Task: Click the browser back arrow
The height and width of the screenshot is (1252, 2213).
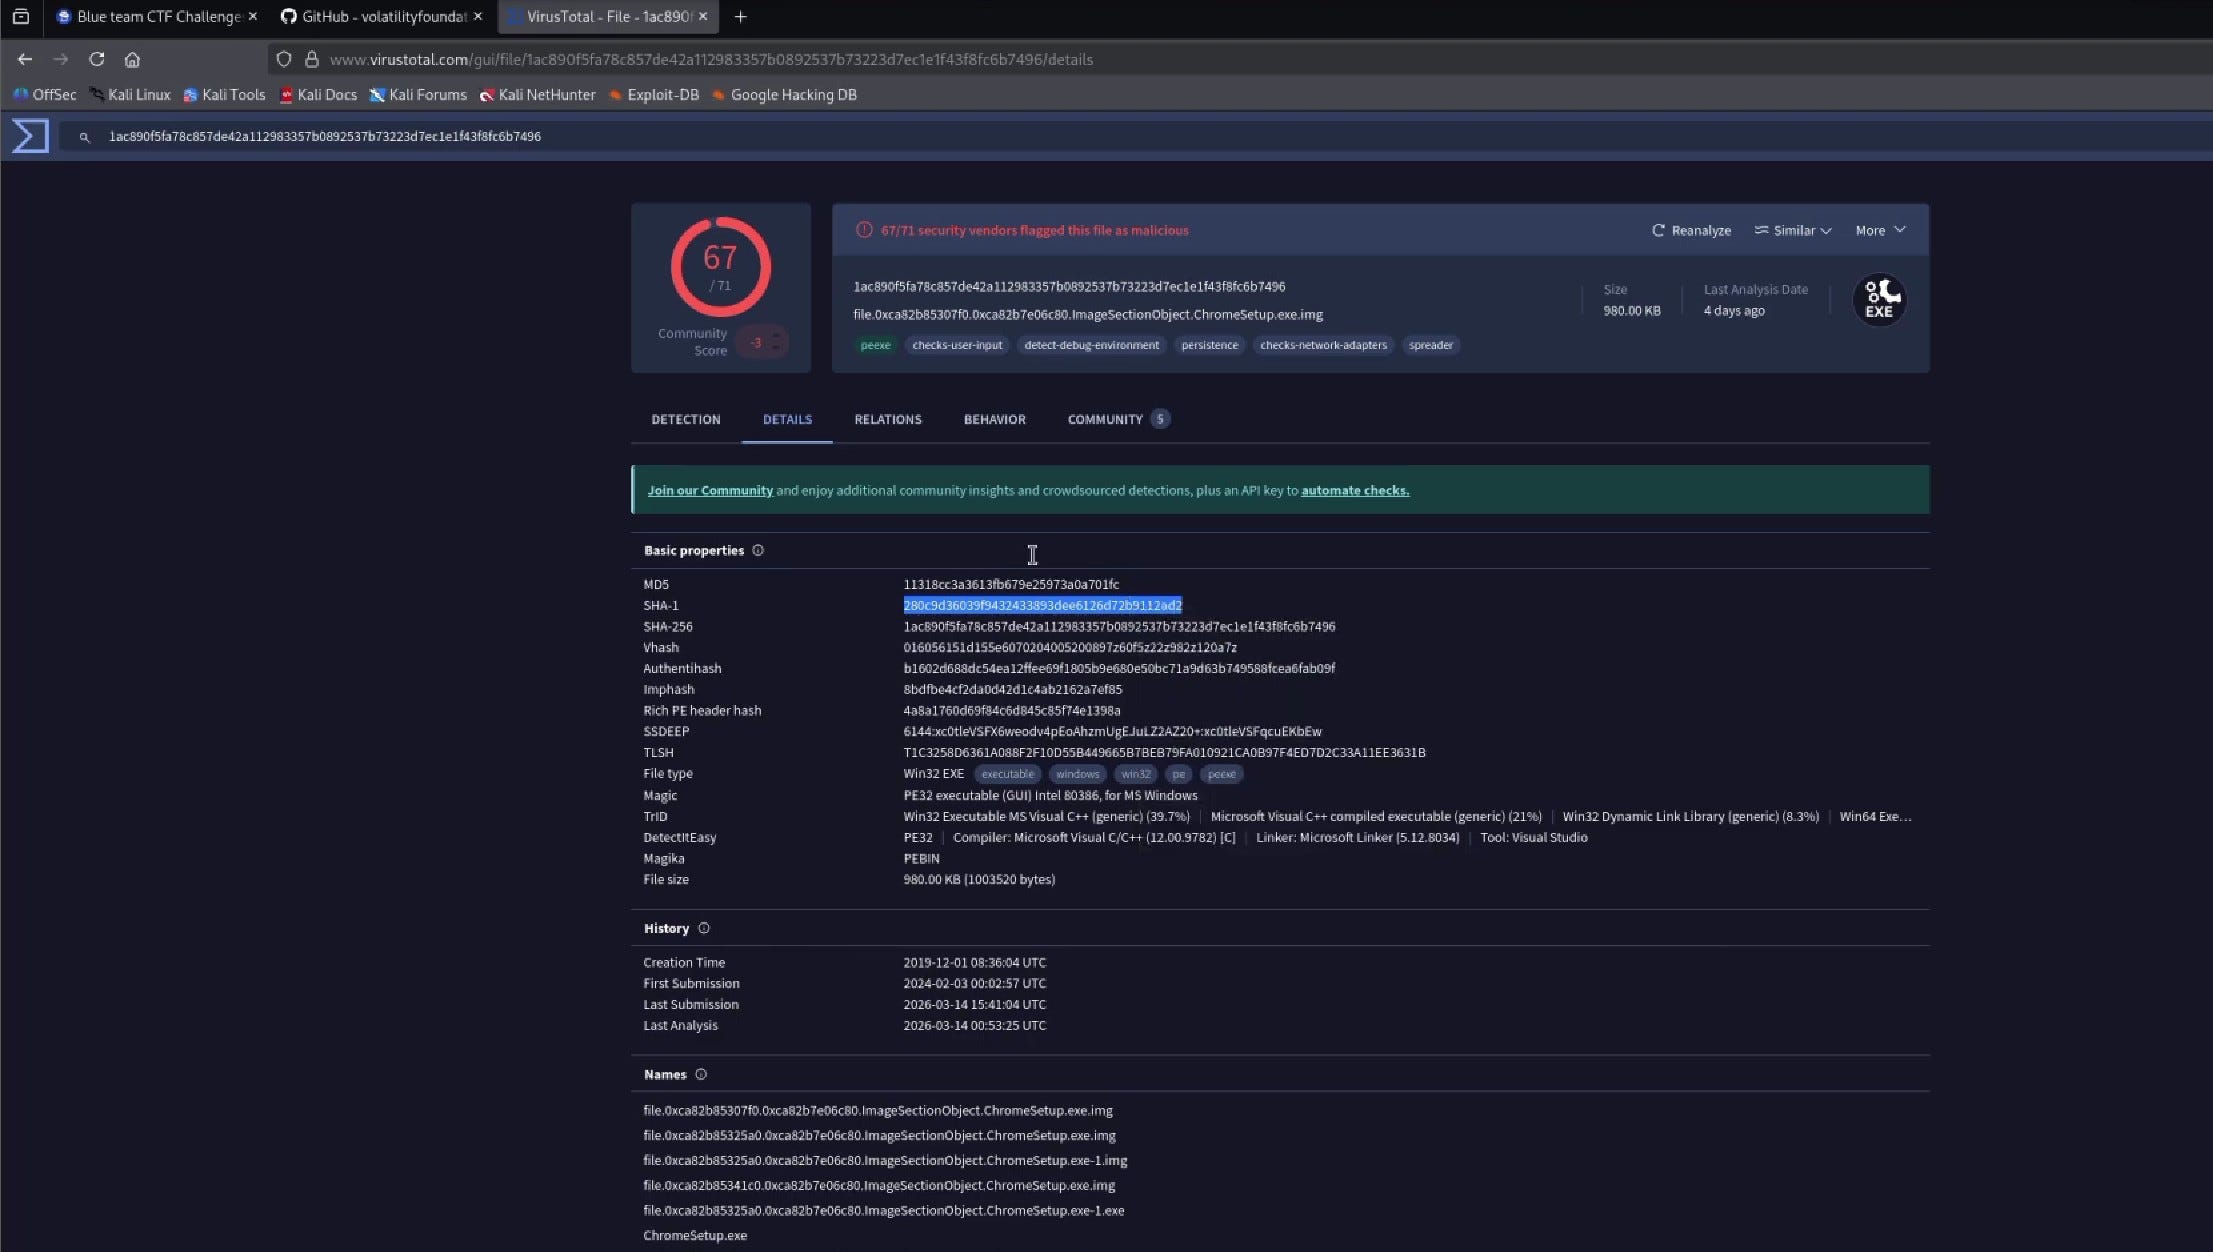Action: 25,60
